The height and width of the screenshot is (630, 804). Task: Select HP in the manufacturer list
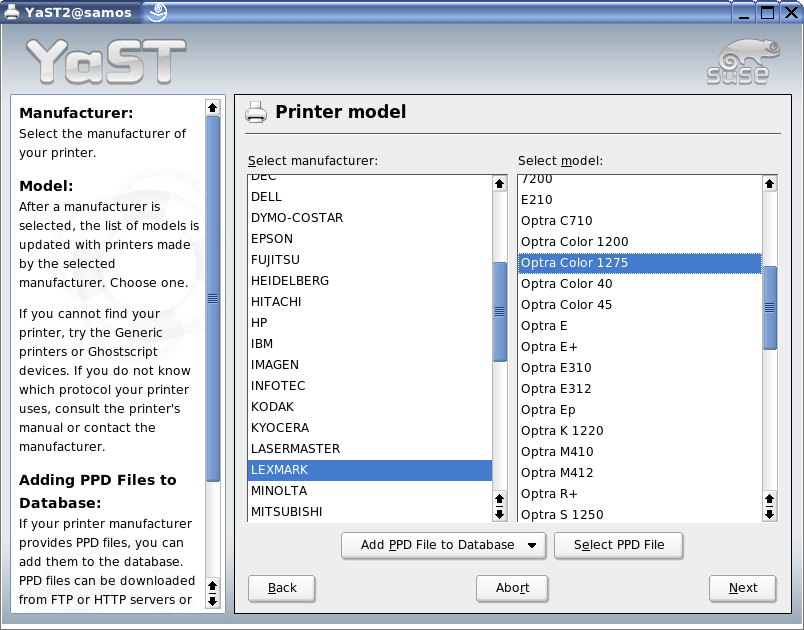pyautogui.click(x=370, y=323)
